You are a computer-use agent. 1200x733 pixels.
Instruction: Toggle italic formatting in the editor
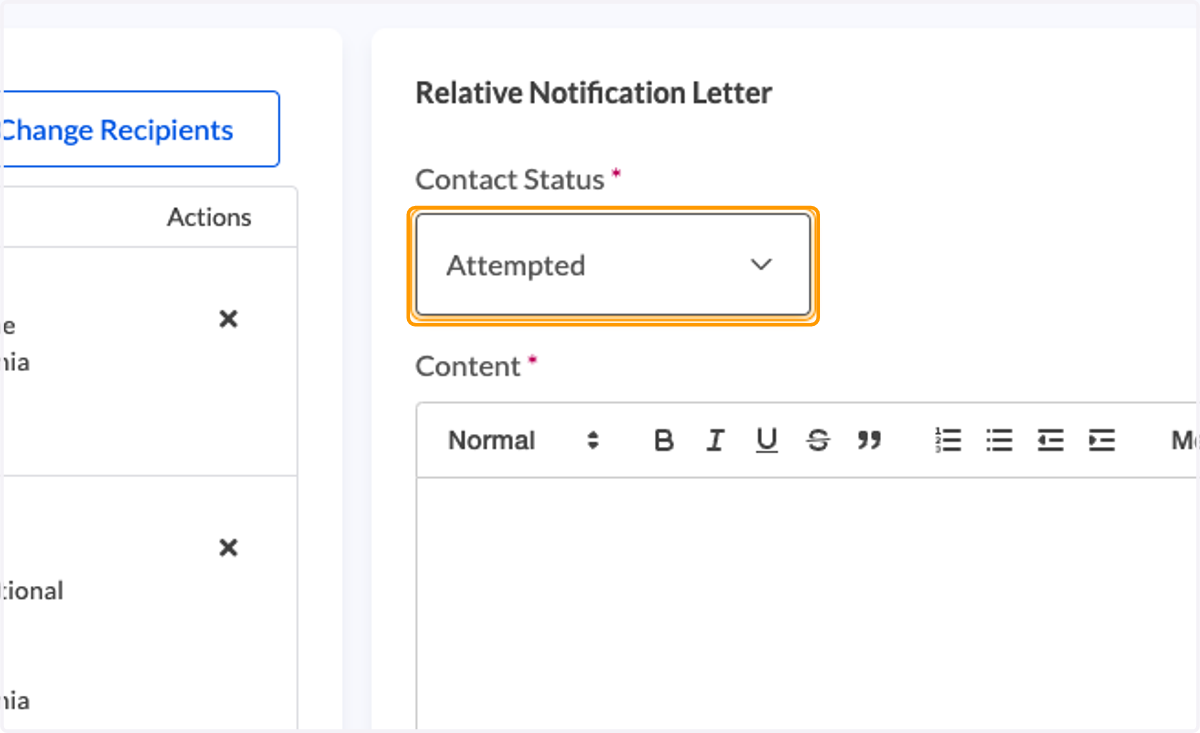point(715,440)
